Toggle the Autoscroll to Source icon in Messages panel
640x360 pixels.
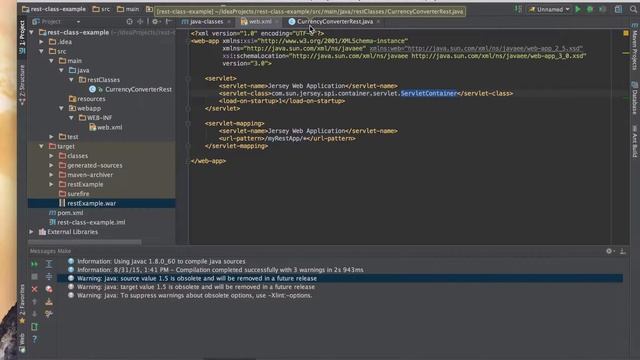click(x=49, y=314)
